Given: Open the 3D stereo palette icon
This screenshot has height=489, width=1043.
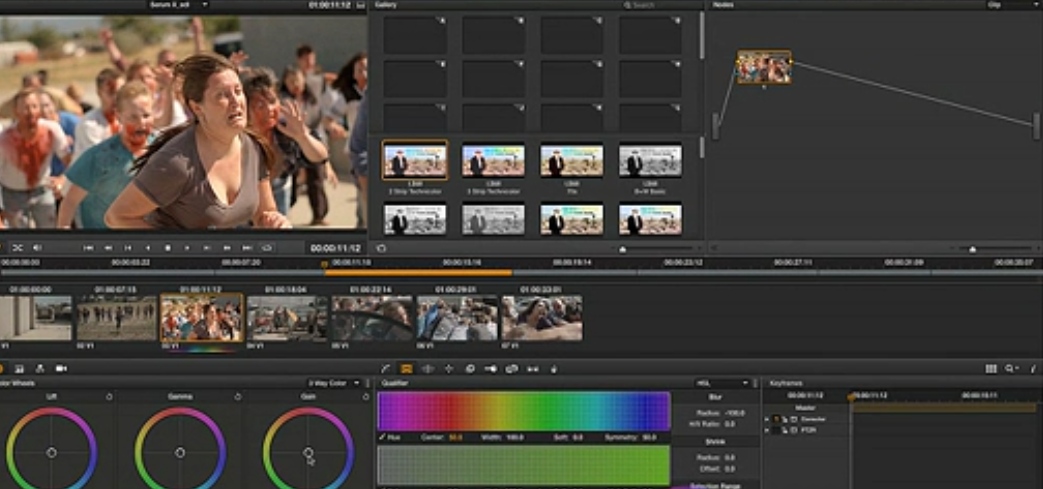Looking at the screenshot, I should 533,369.
